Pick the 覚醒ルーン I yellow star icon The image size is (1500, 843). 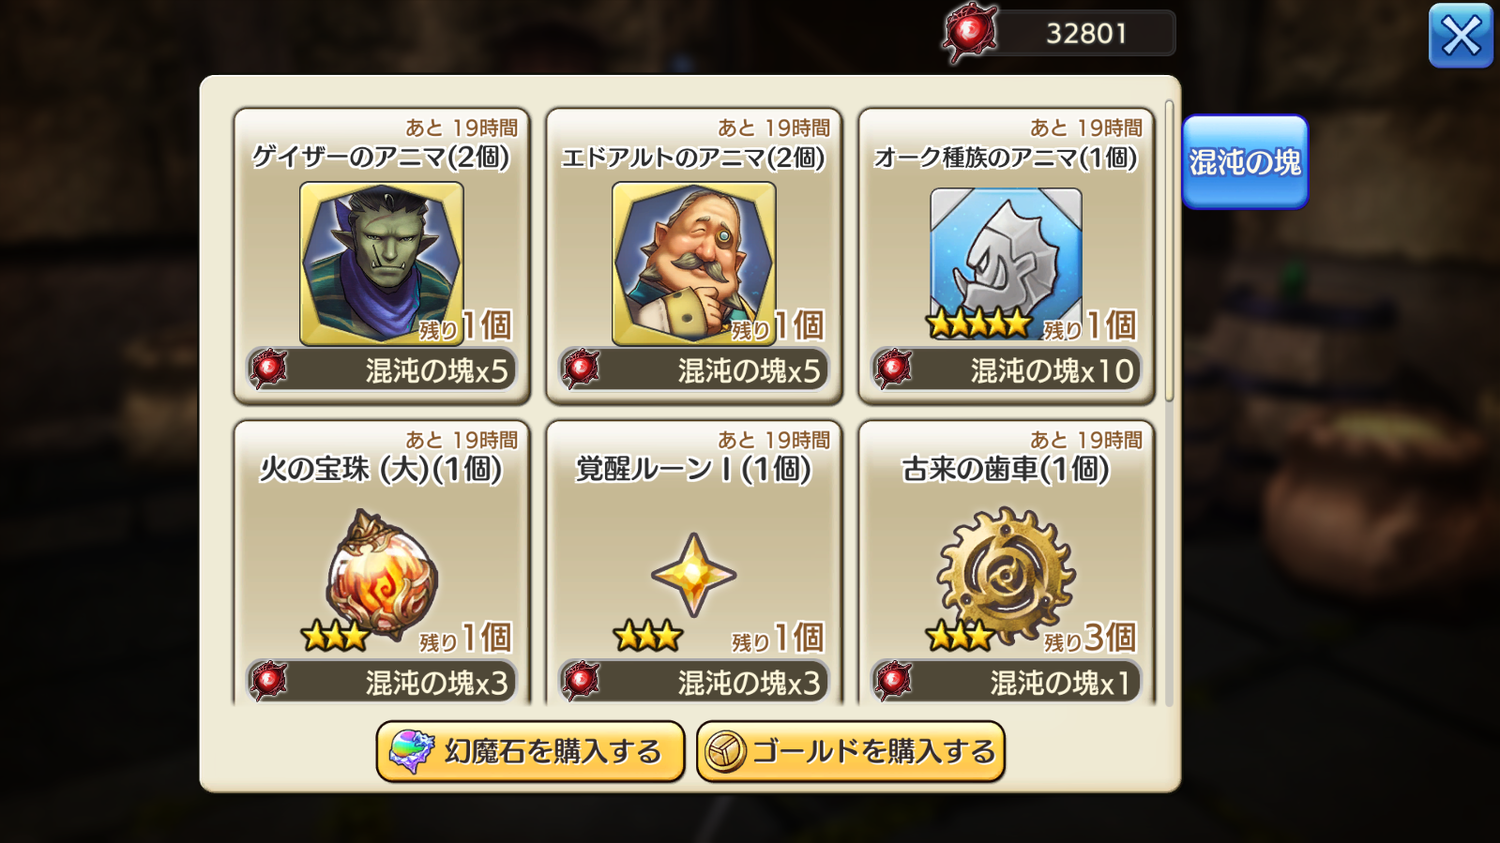pyautogui.click(x=693, y=575)
